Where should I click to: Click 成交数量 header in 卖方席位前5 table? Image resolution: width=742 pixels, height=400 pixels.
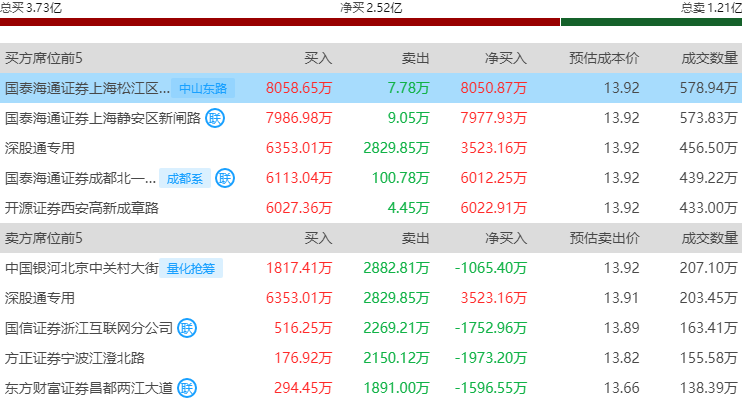(x=709, y=238)
